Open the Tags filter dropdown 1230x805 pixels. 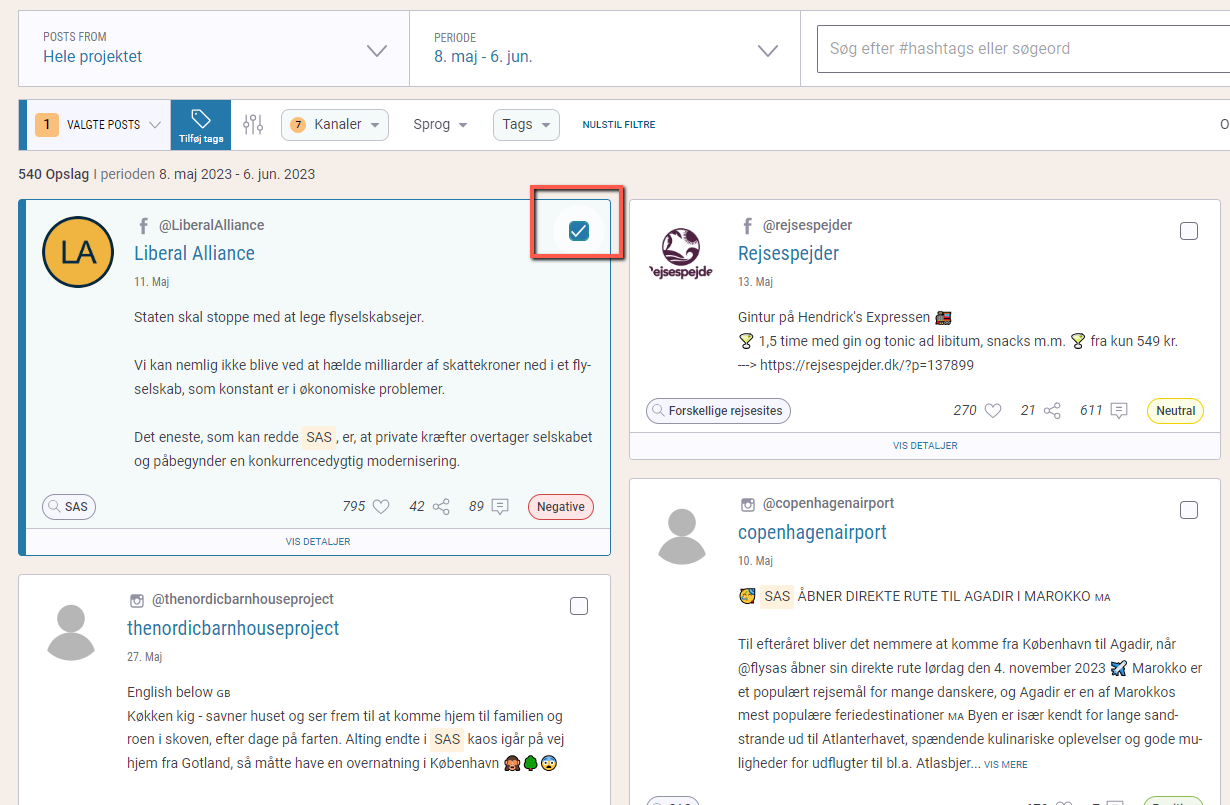tap(526, 125)
